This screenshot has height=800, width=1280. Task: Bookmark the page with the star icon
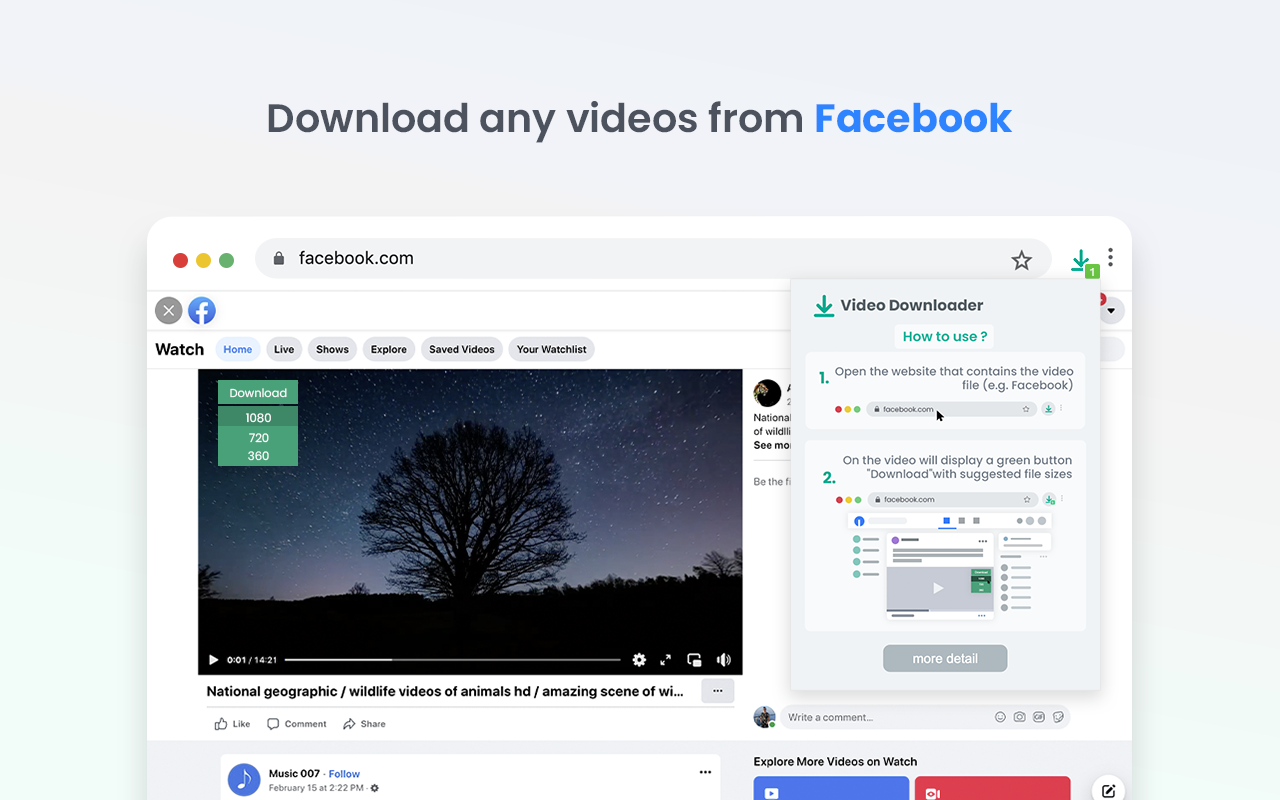click(x=1021, y=259)
